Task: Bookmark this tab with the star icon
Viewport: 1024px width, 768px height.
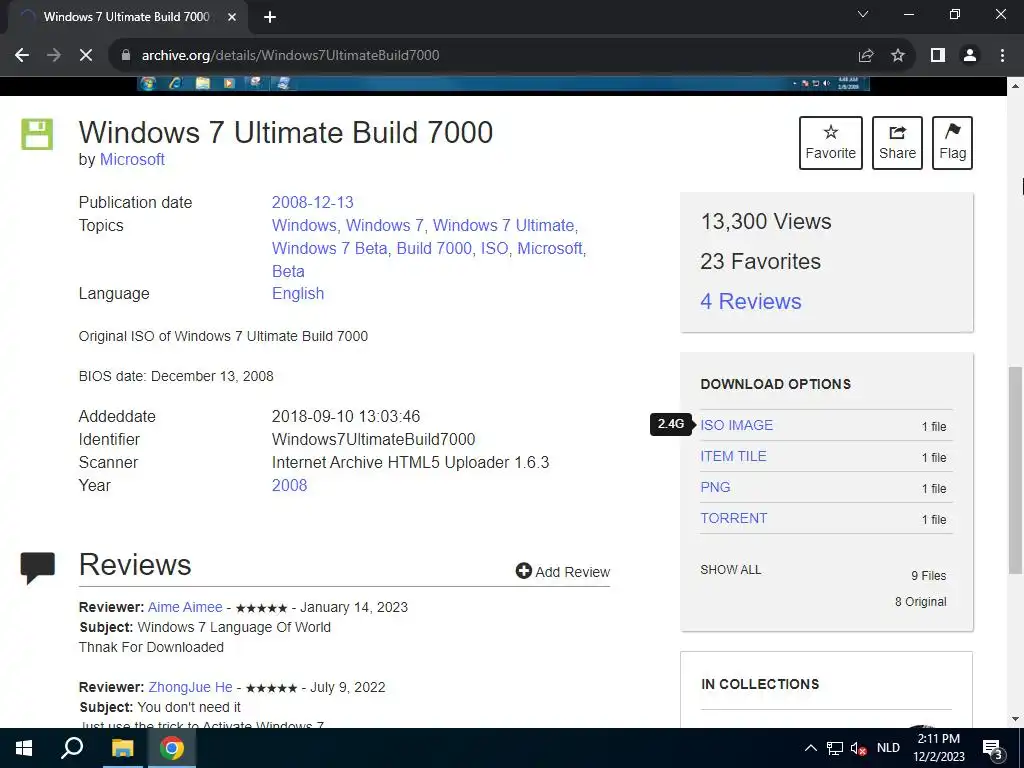Action: pyautogui.click(x=898, y=56)
